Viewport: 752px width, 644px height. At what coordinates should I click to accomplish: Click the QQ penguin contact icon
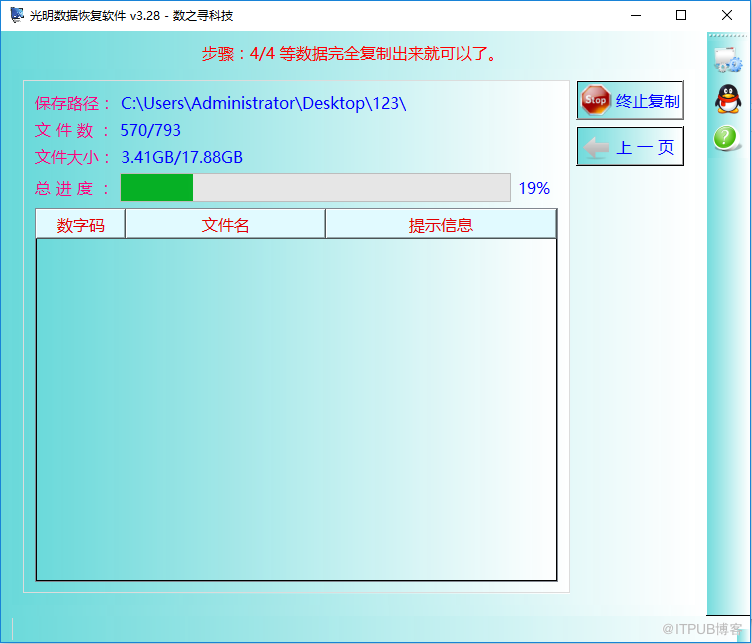point(728,99)
